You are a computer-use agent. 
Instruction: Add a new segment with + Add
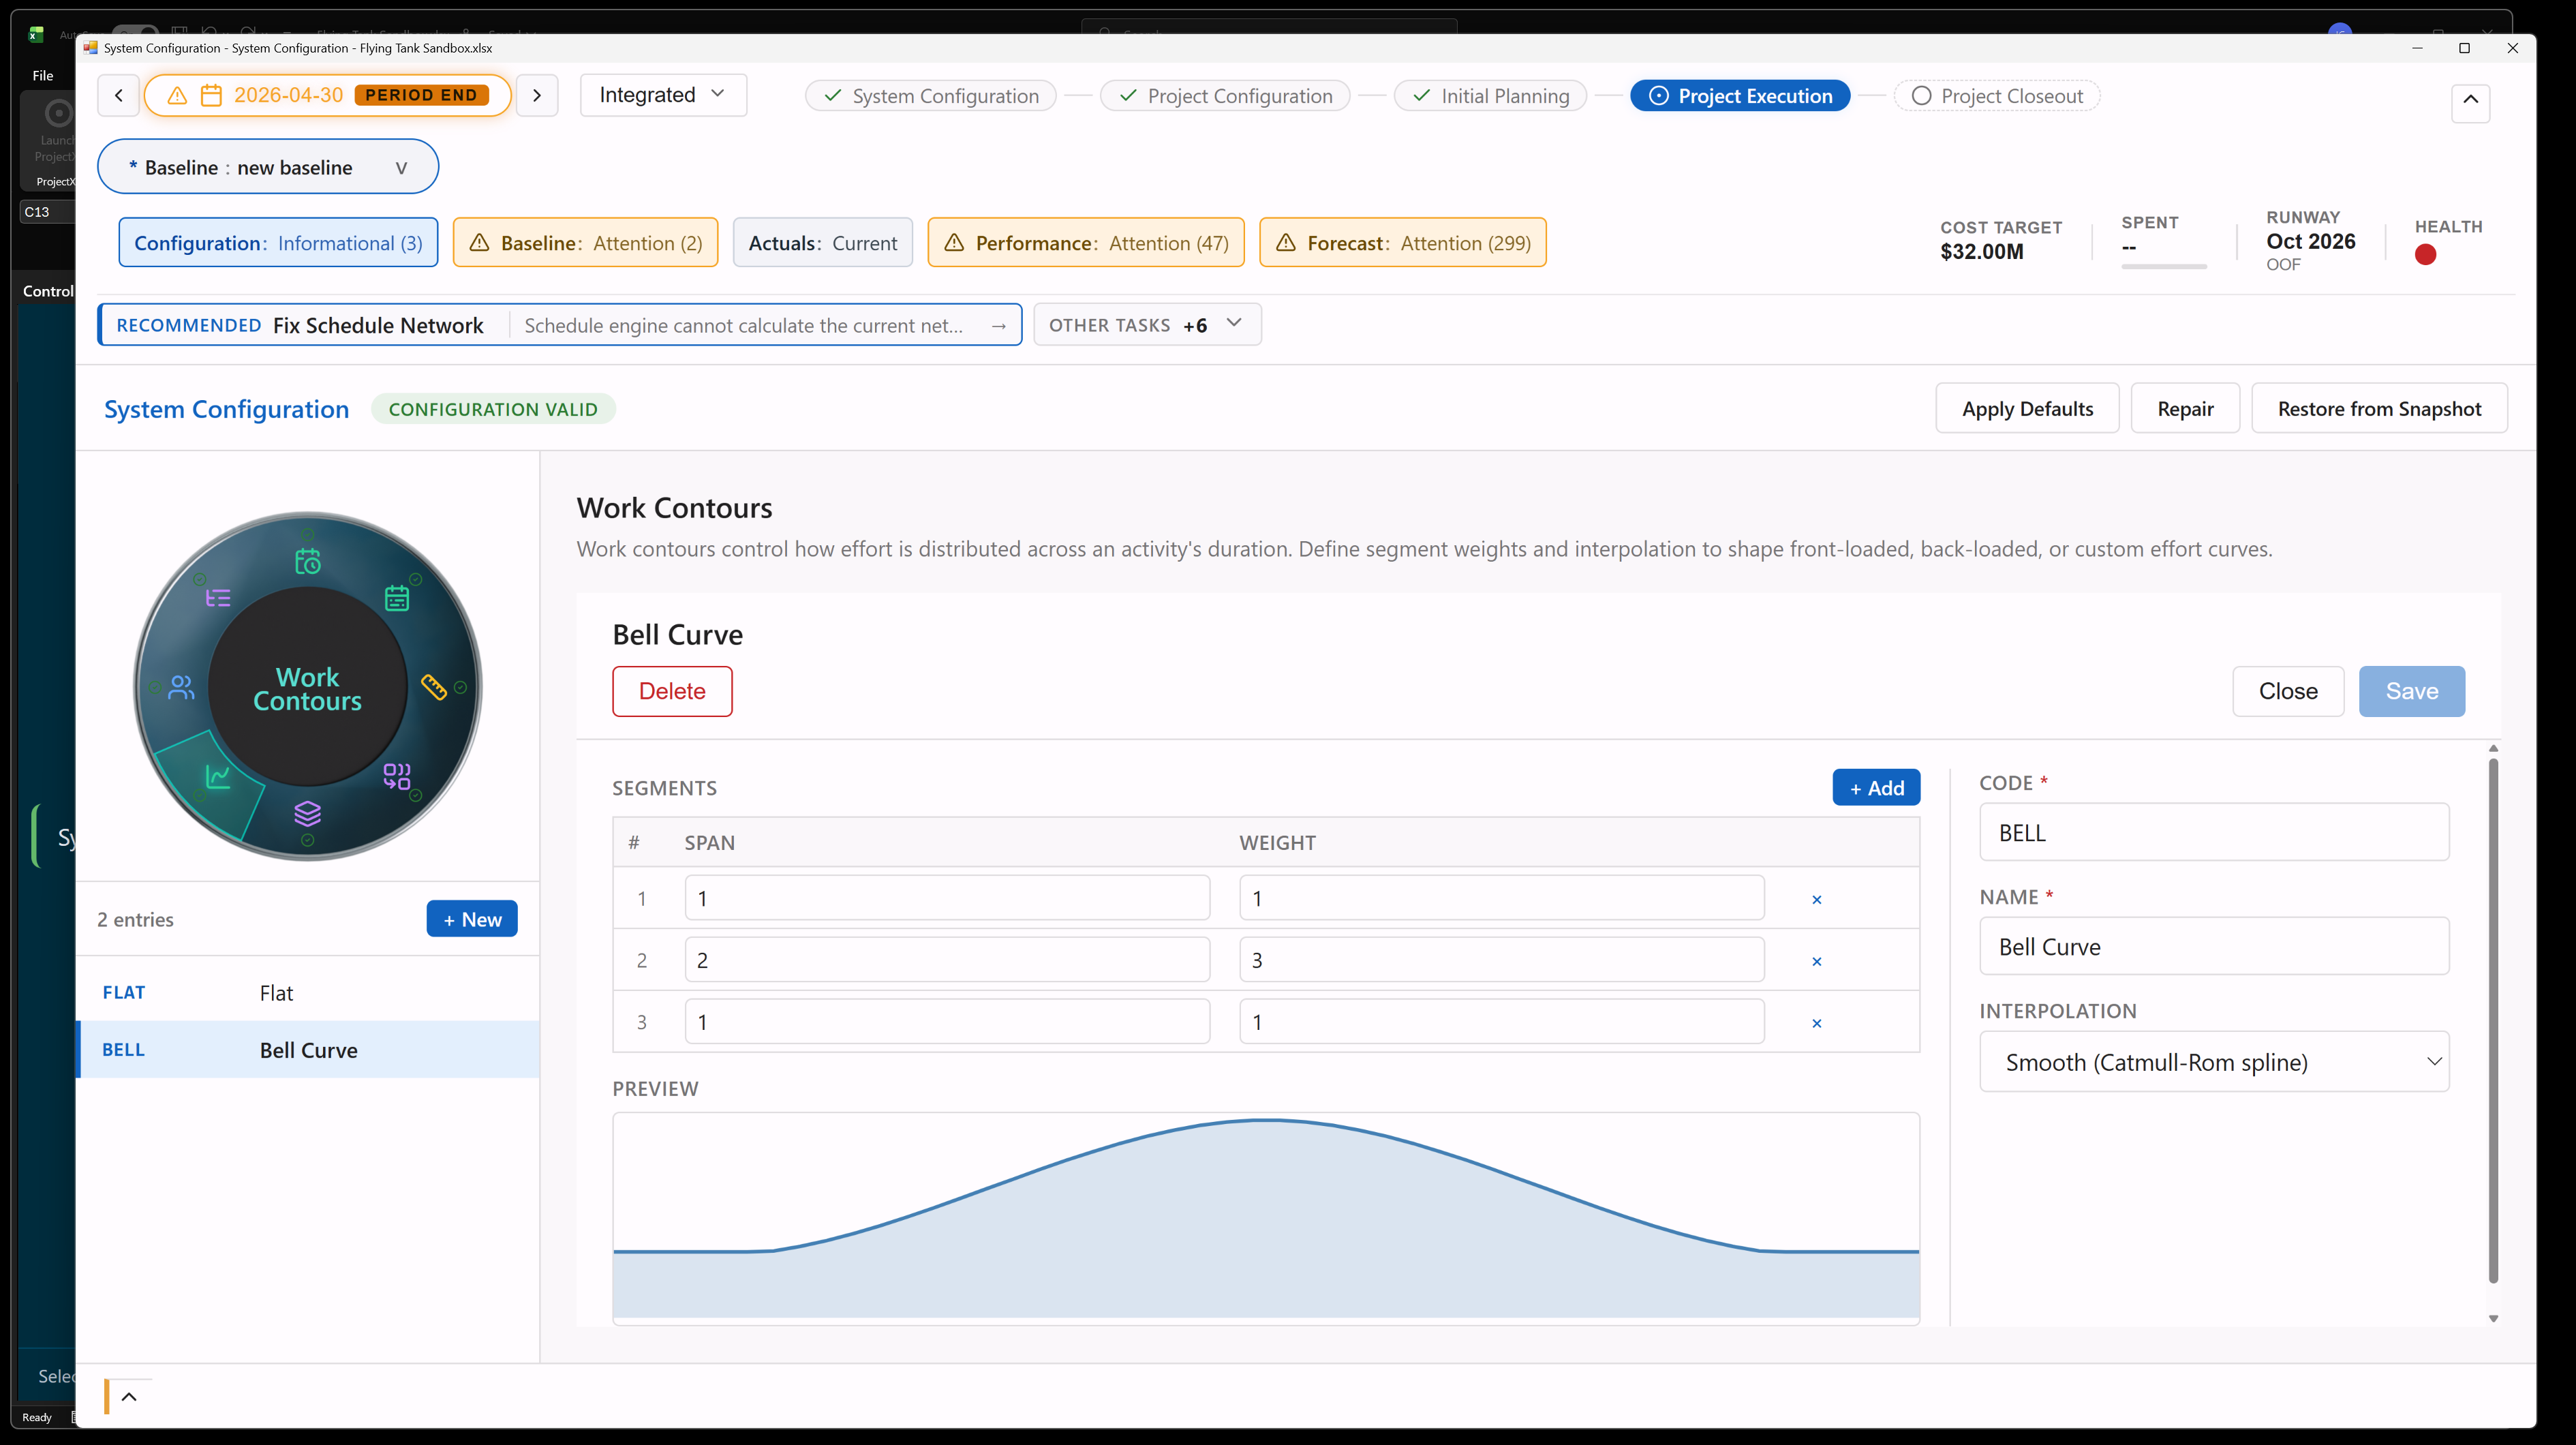[x=1876, y=788]
